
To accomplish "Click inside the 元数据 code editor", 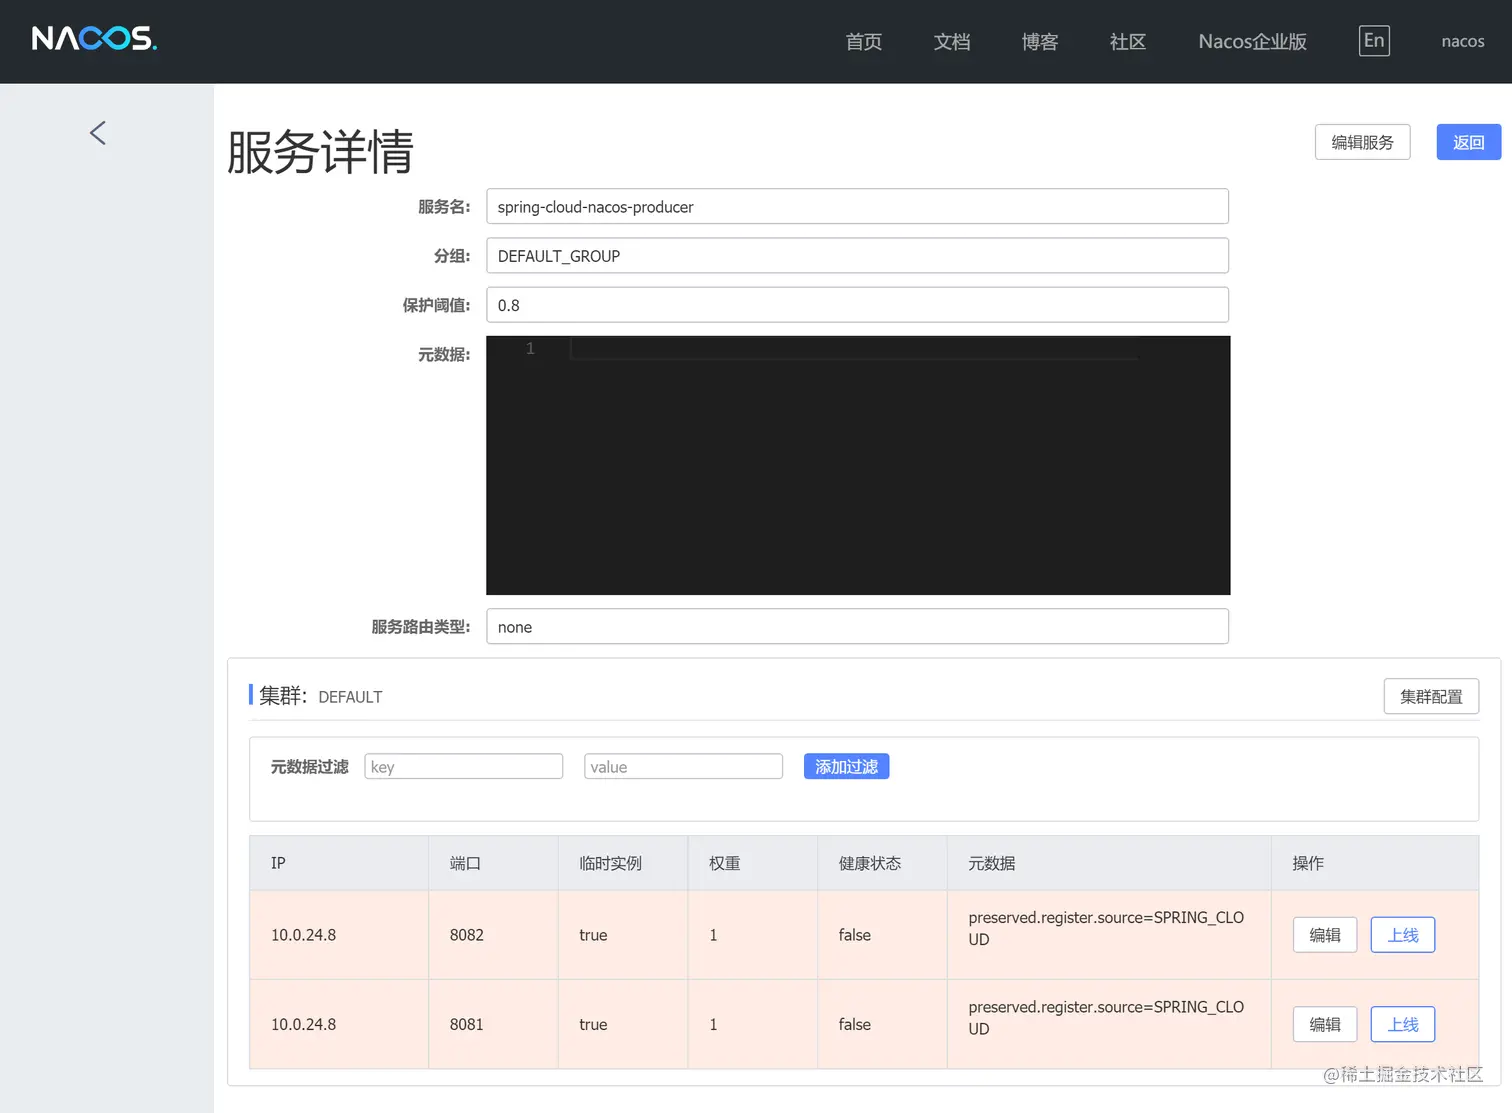I will point(858,465).
